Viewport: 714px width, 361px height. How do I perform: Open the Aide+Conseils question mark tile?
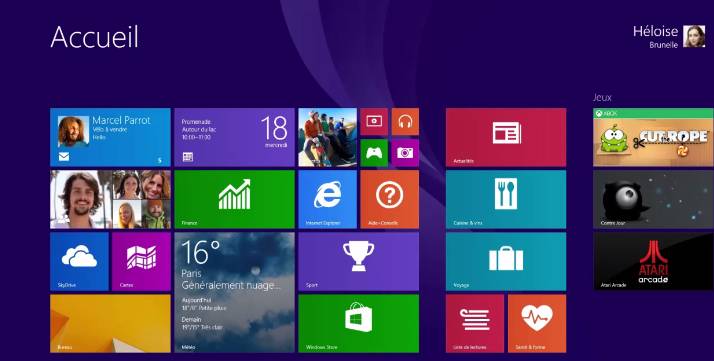tap(390, 199)
